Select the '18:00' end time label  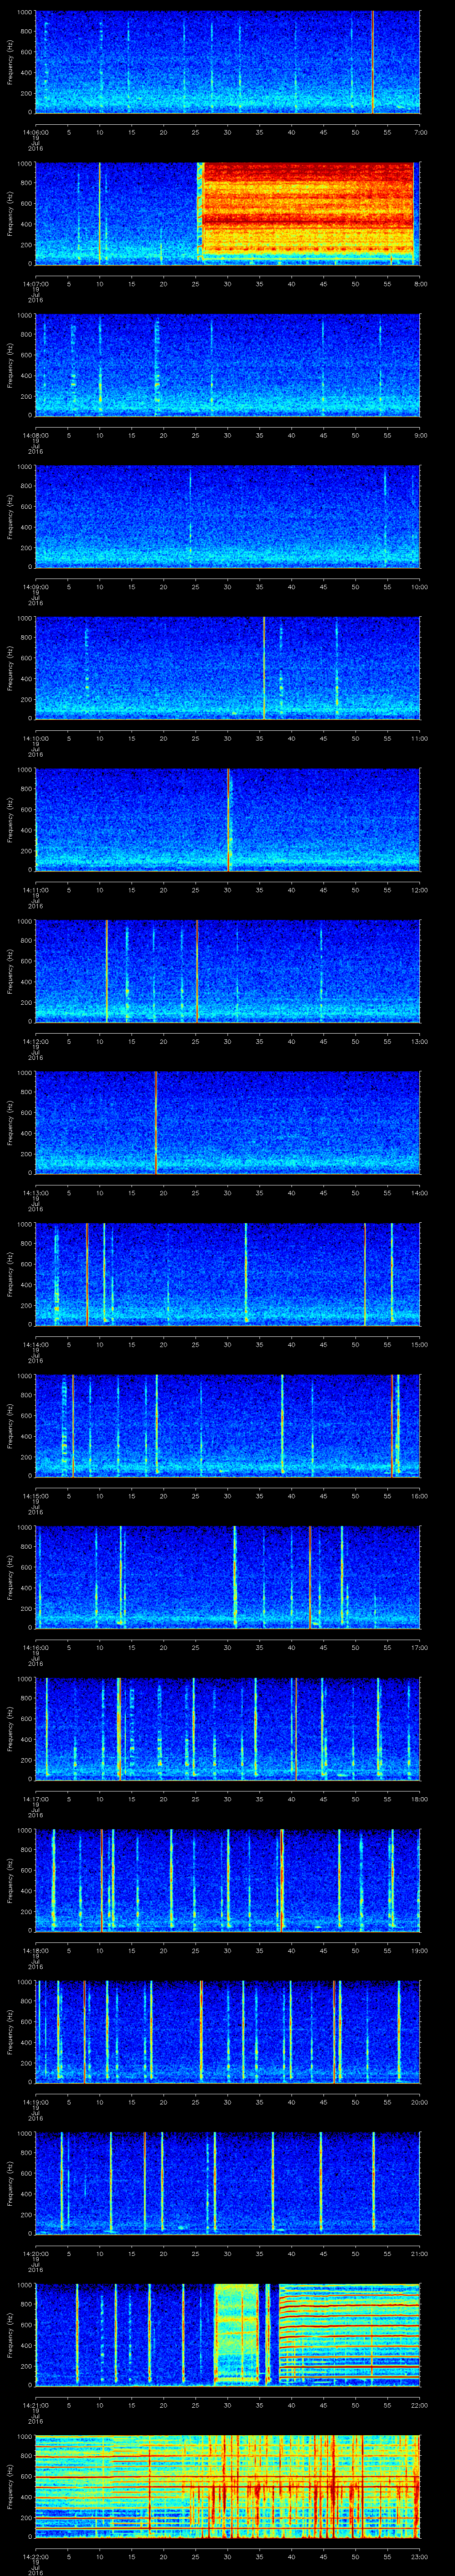point(419,1798)
